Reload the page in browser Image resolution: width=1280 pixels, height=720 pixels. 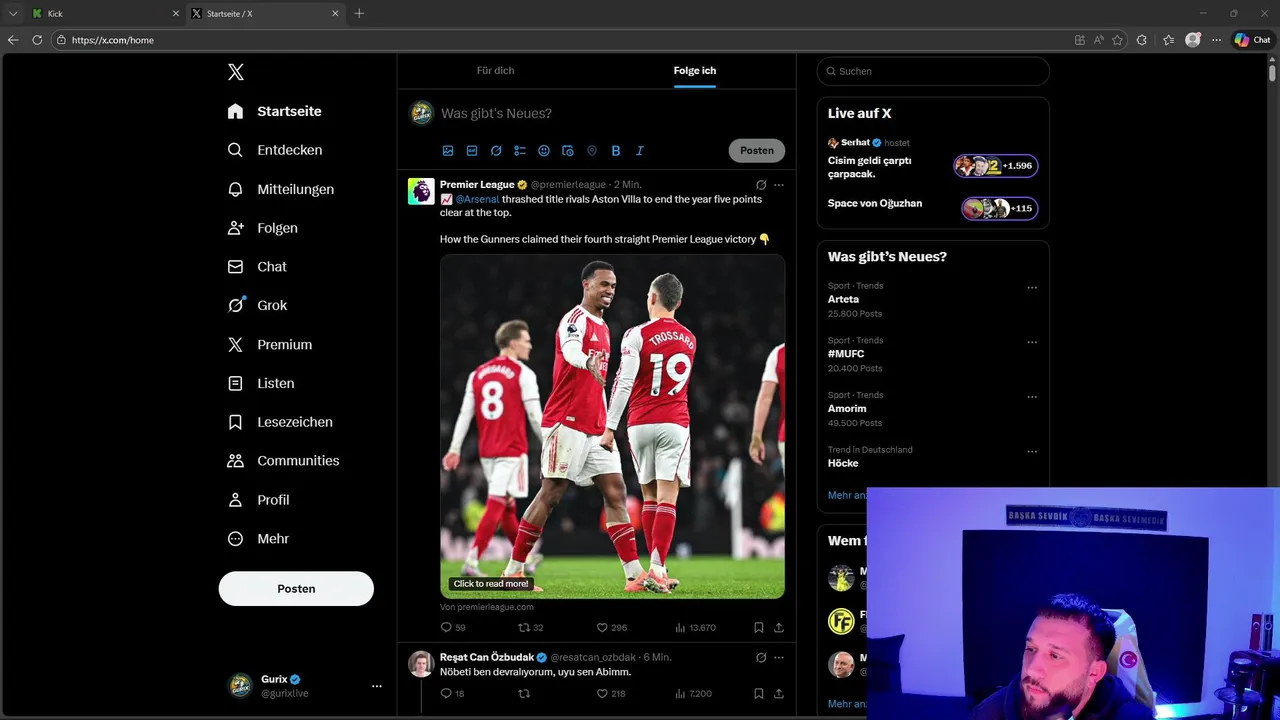tap(37, 40)
